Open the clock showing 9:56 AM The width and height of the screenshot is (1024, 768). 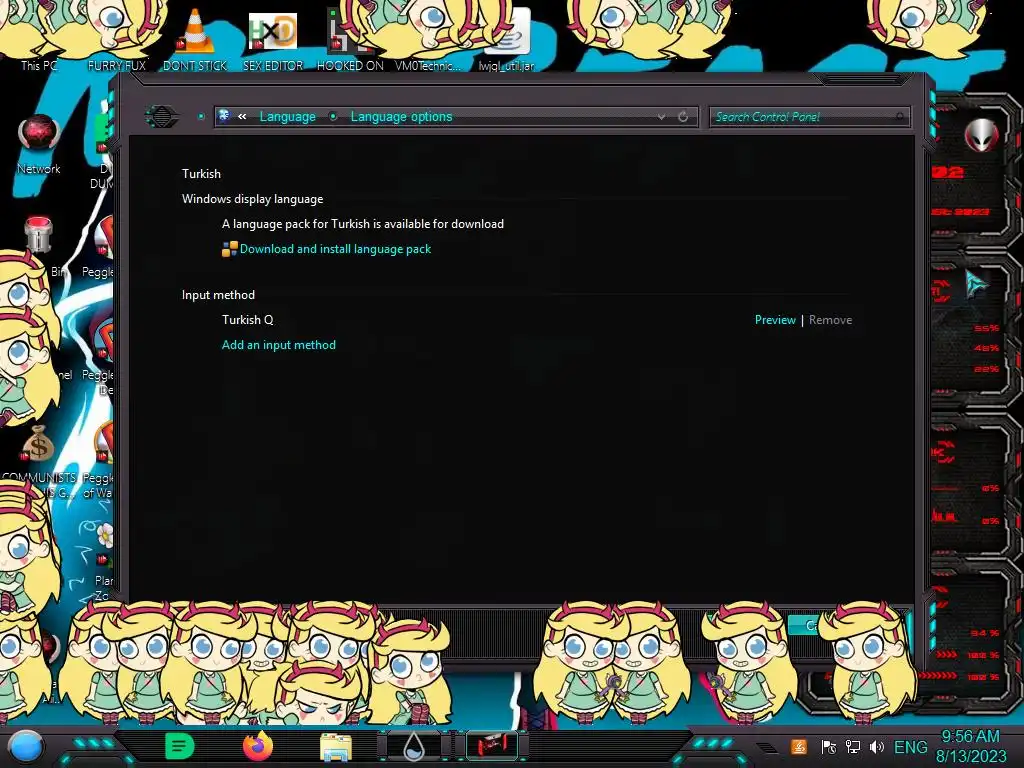click(x=970, y=746)
